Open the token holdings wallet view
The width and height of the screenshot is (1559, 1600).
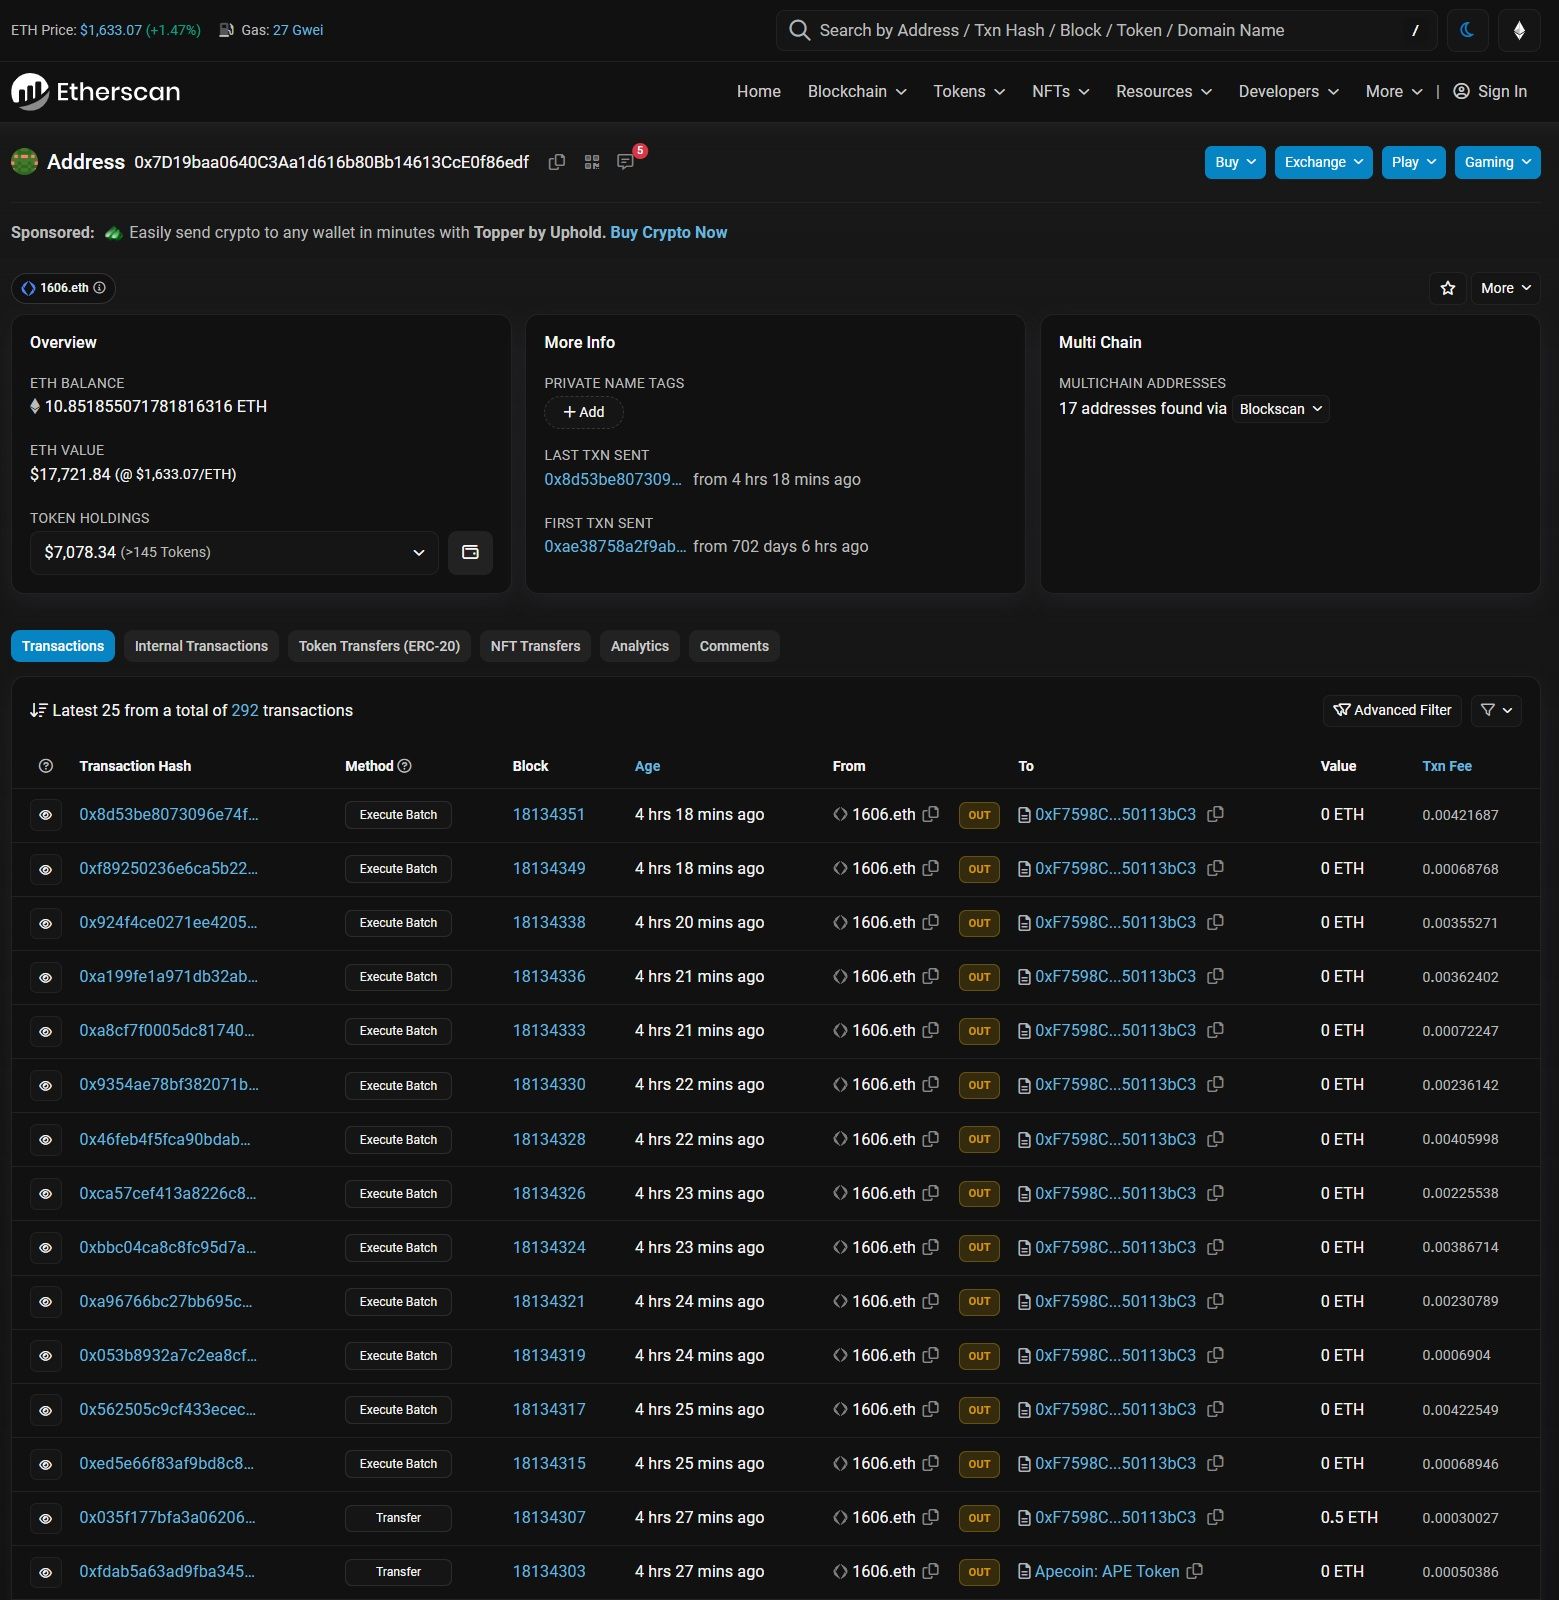tap(470, 552)
